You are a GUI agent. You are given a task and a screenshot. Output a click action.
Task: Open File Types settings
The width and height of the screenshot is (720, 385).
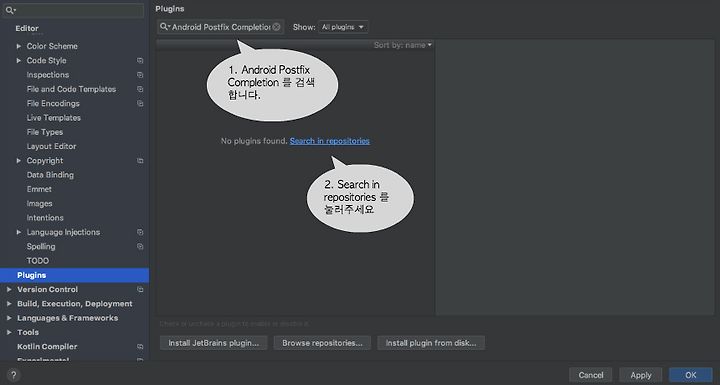coord(45,132)
